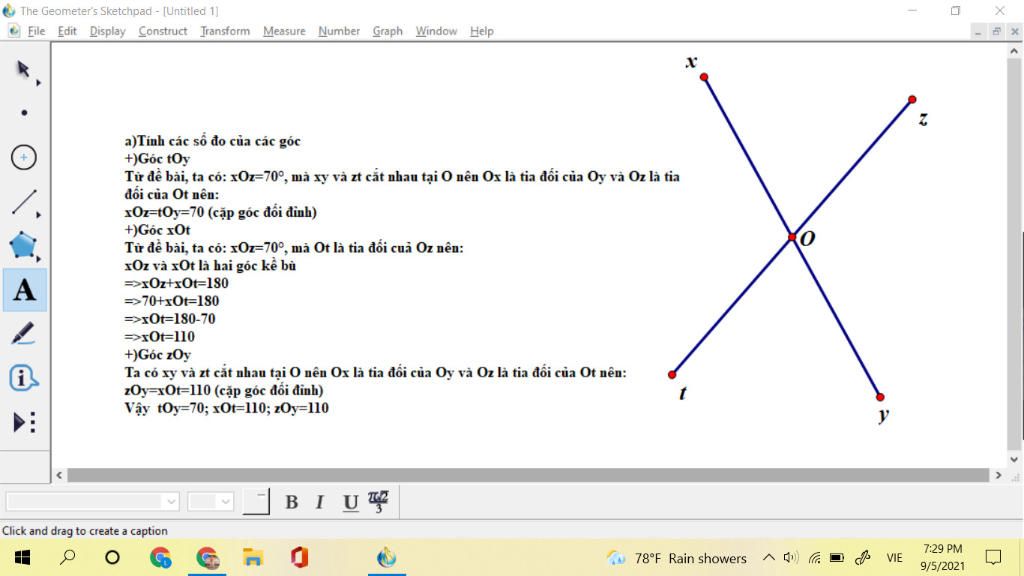Viewport: 1024px width, 576px height.
Task: Open the Graph menu
Action: pos(387,31)
